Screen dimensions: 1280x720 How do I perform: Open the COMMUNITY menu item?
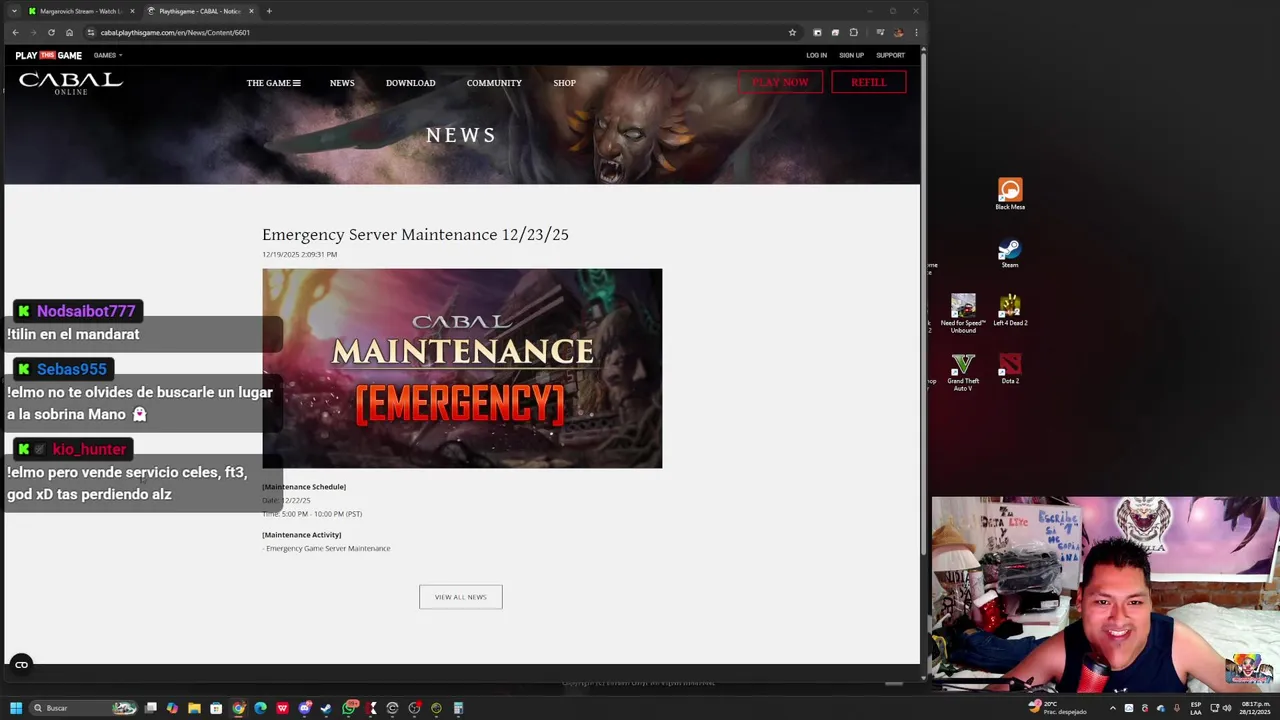pos(494,83)
